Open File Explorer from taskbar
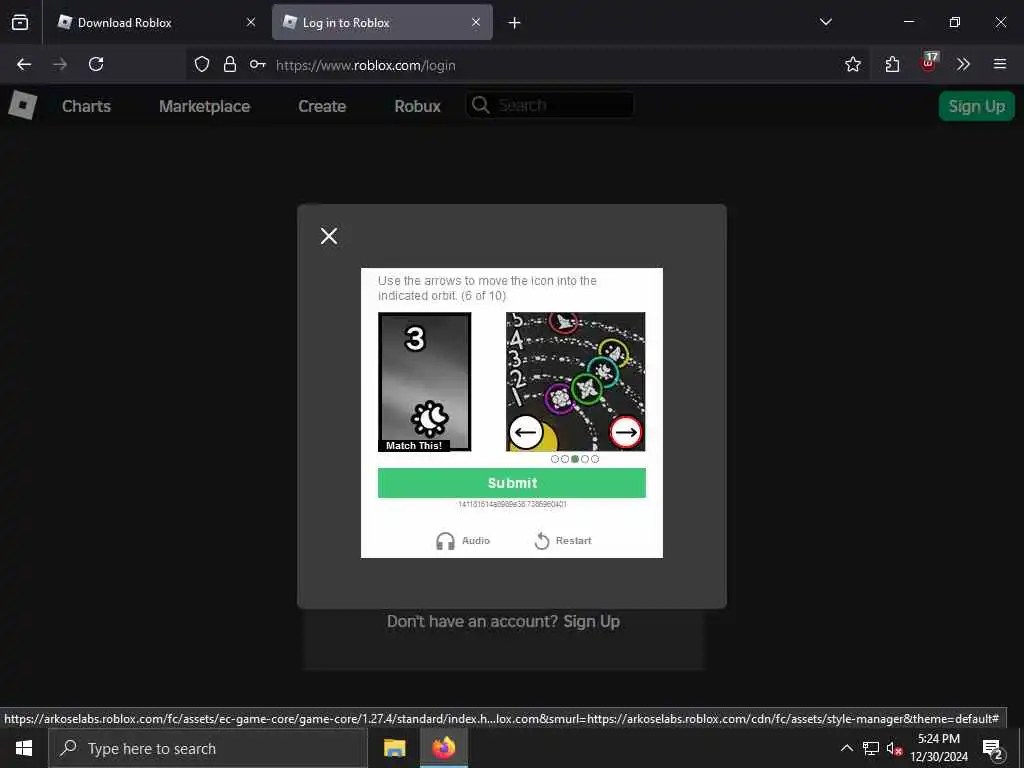1024x768 pixels. pyautogui.click(x=394, y=748)
